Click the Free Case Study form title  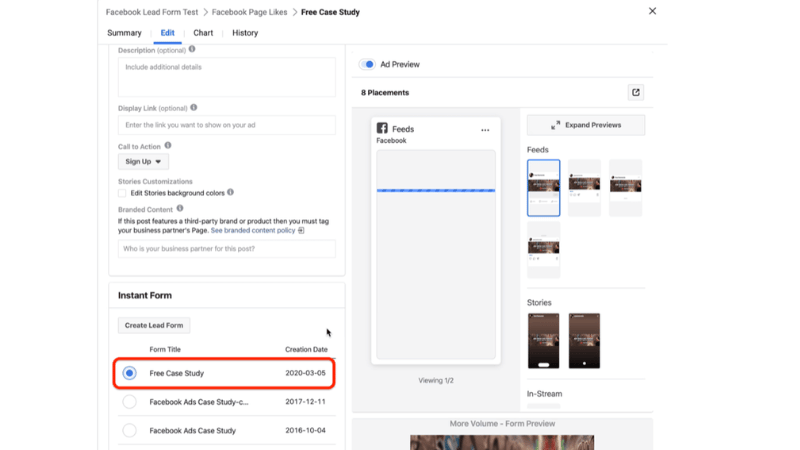[x=177, y=373]
